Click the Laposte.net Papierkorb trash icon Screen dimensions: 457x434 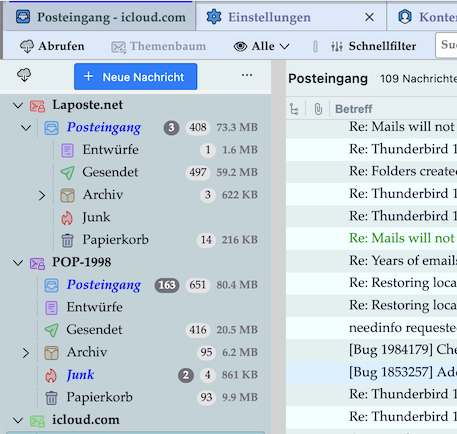tap(67, 240)
